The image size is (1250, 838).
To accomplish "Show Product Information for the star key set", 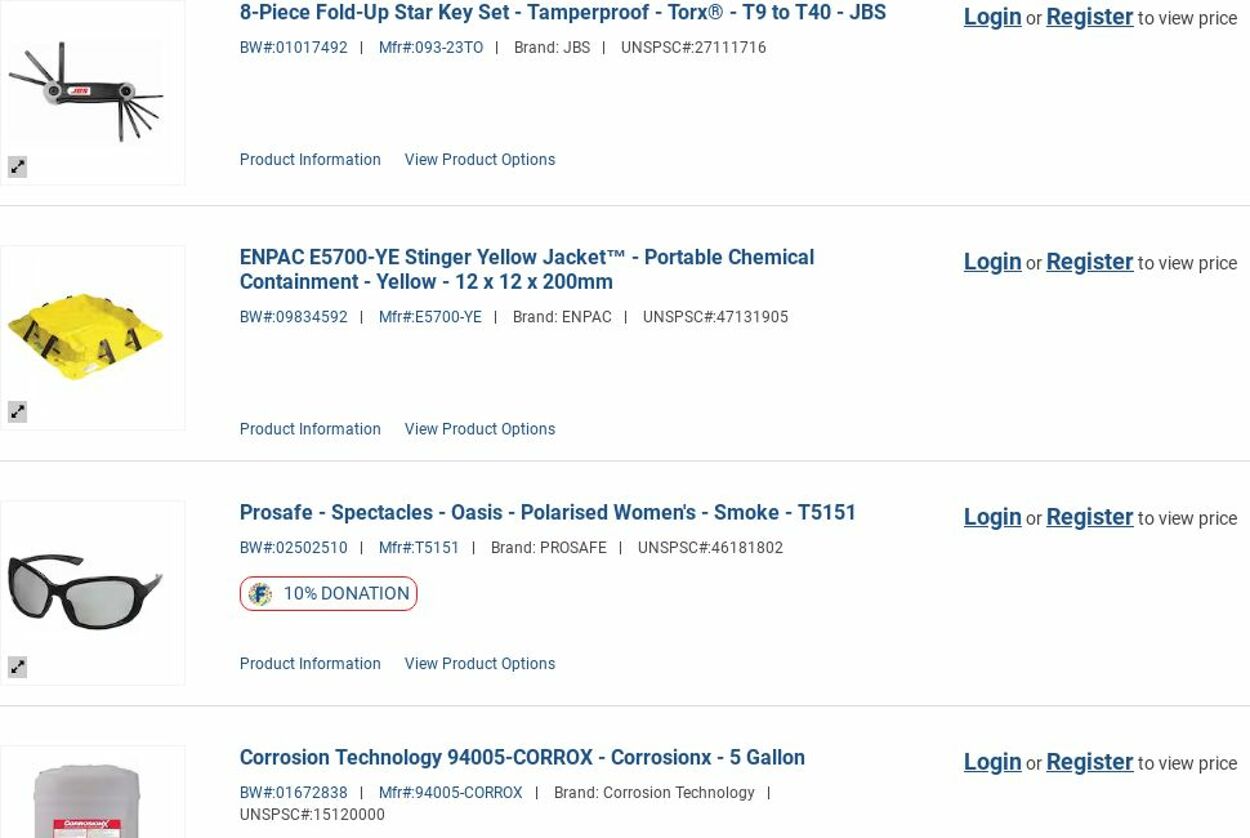I will pyautogui.click(x=310, y=160).
